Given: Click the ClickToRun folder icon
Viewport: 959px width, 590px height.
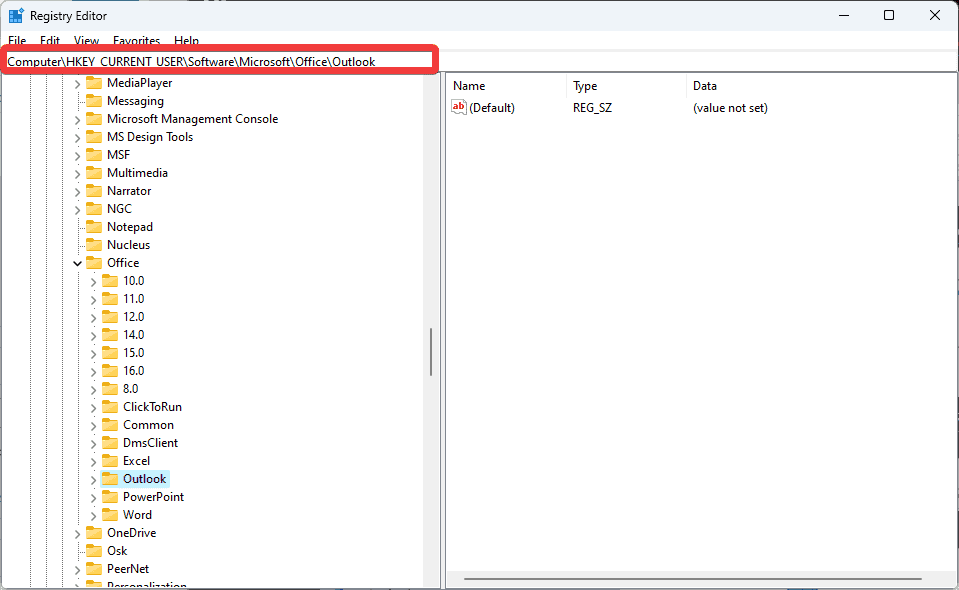Looking at the screenshot, I should (109, 407).
